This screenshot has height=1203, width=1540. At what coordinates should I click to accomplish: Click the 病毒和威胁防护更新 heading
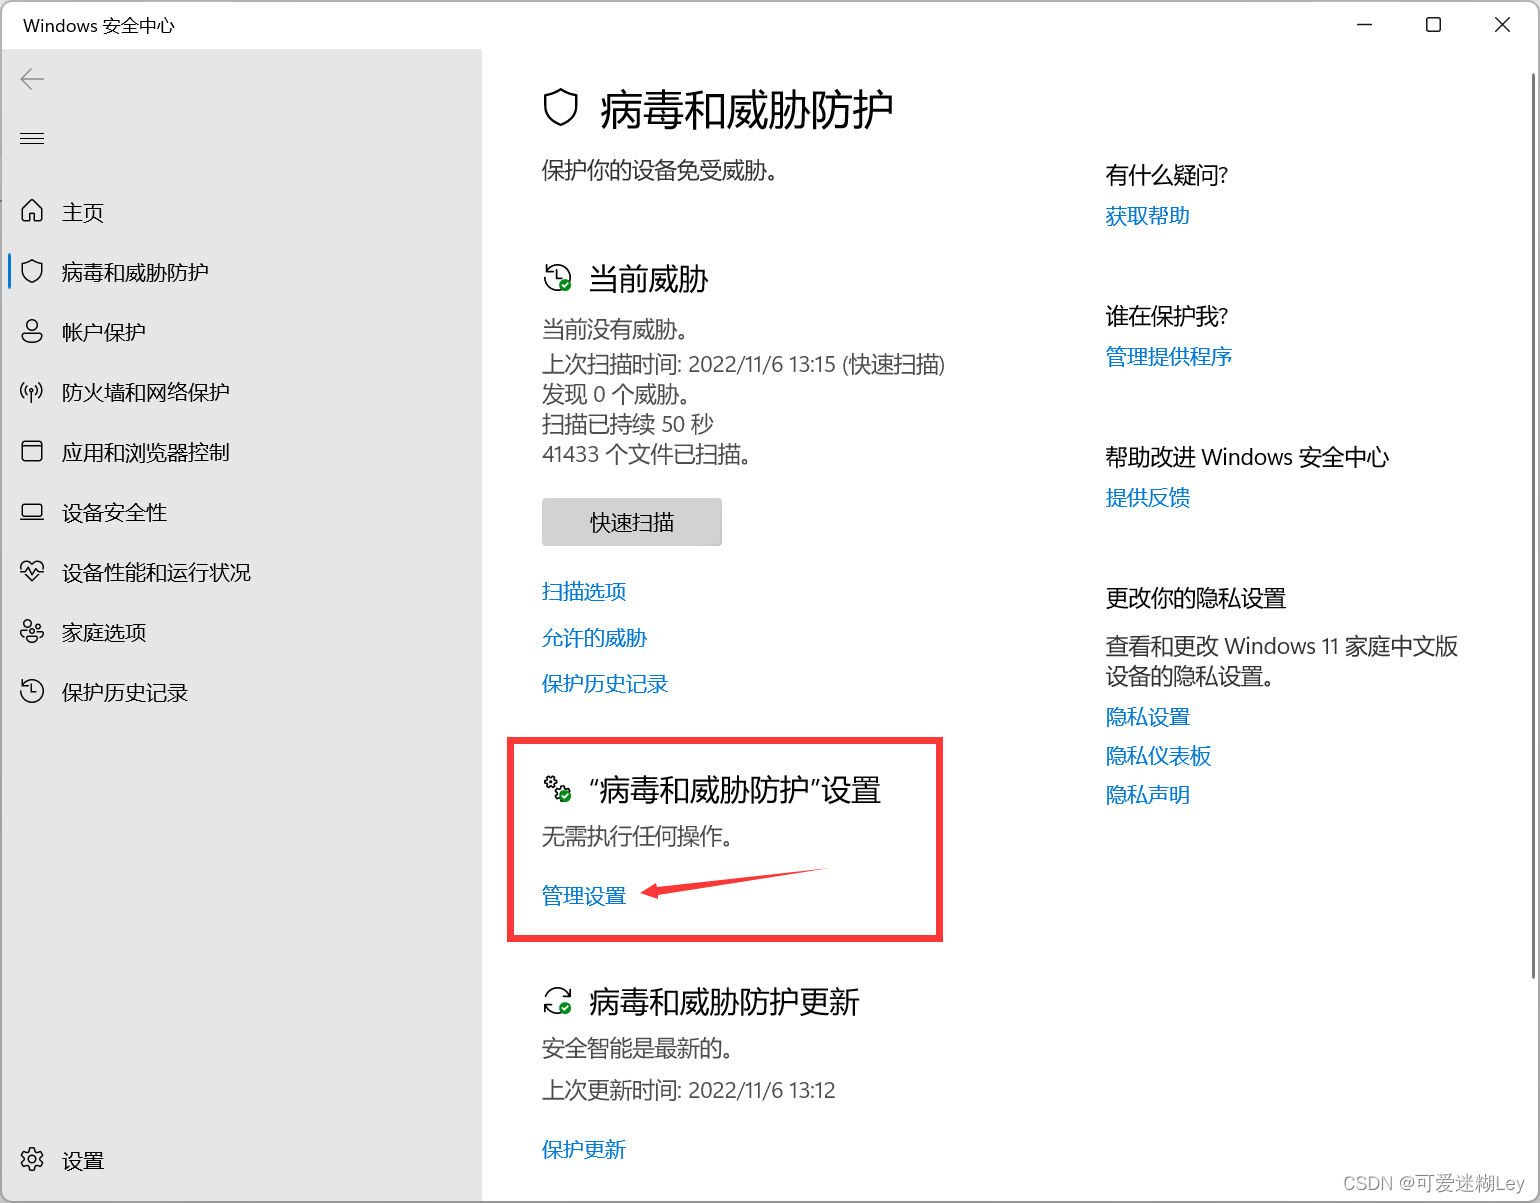(x=725, y=1001)
